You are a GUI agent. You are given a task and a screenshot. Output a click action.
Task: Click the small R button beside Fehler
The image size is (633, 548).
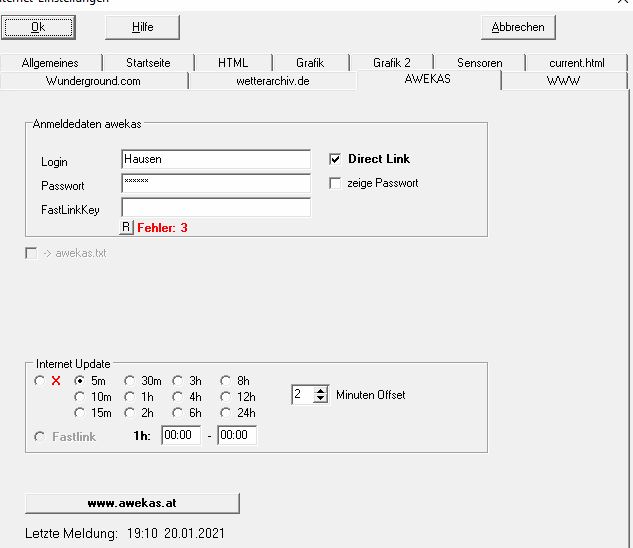tap(126, 228)
